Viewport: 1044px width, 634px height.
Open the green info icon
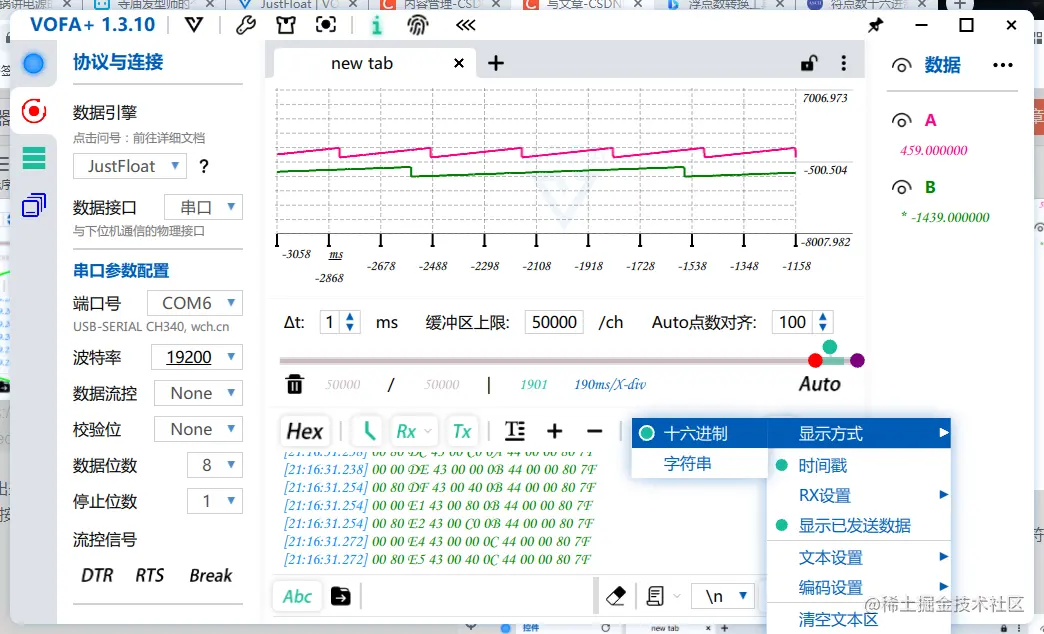point(376,25)
